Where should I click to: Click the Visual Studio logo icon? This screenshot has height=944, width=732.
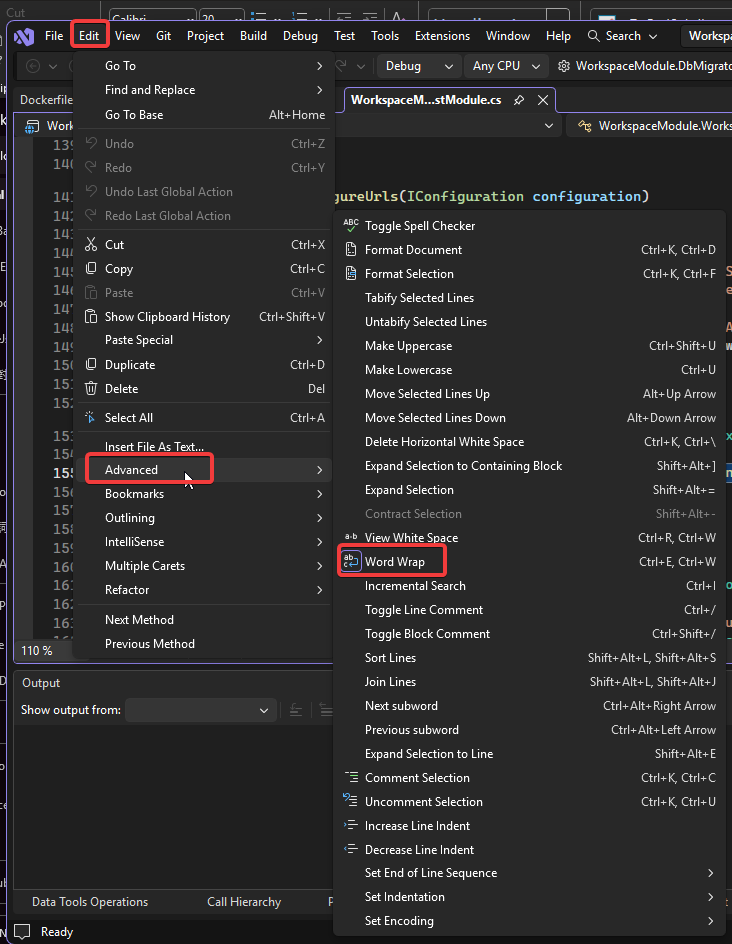(x=23, y=36)
